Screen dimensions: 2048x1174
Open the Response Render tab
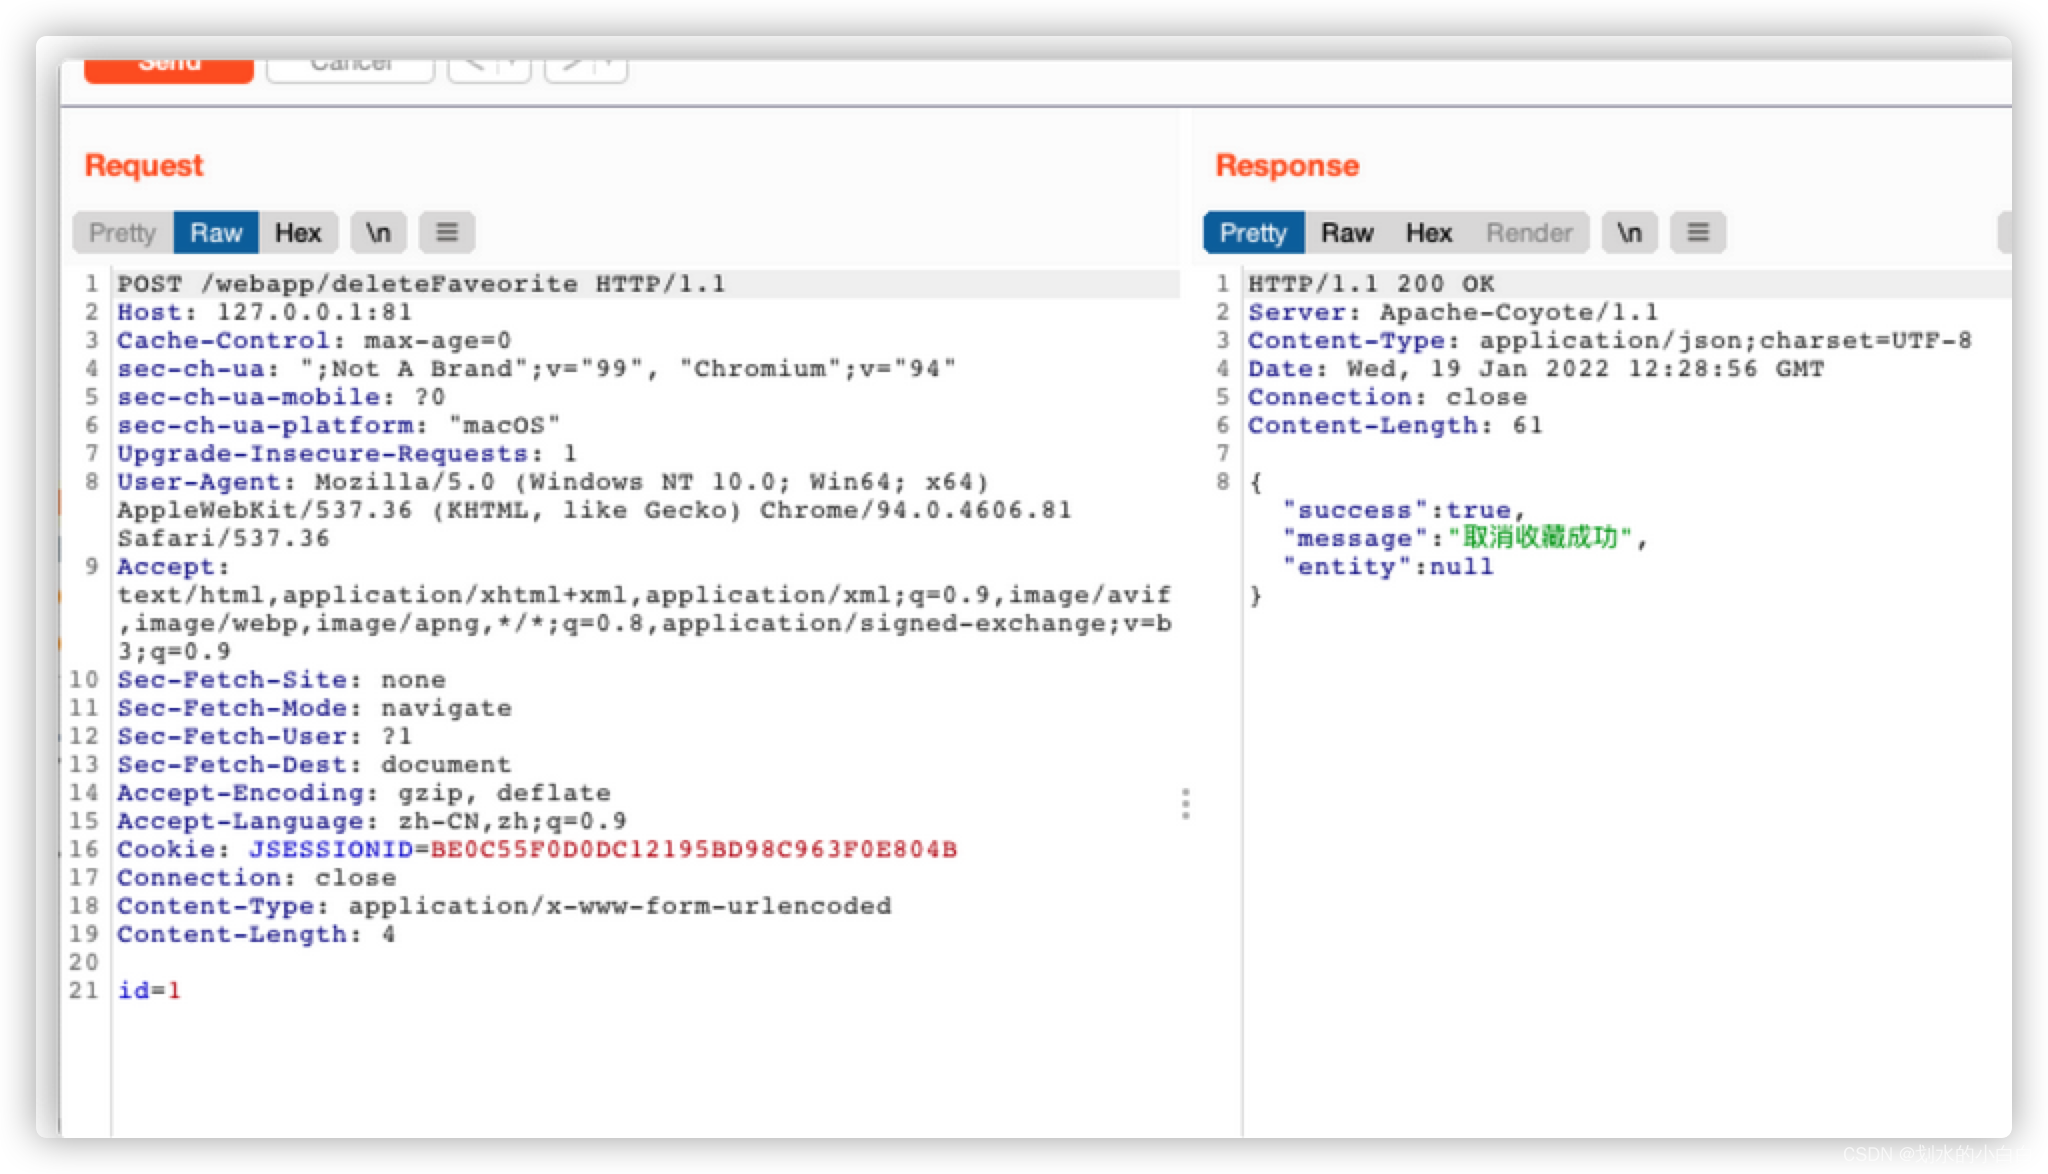(x=1529, y=233)
